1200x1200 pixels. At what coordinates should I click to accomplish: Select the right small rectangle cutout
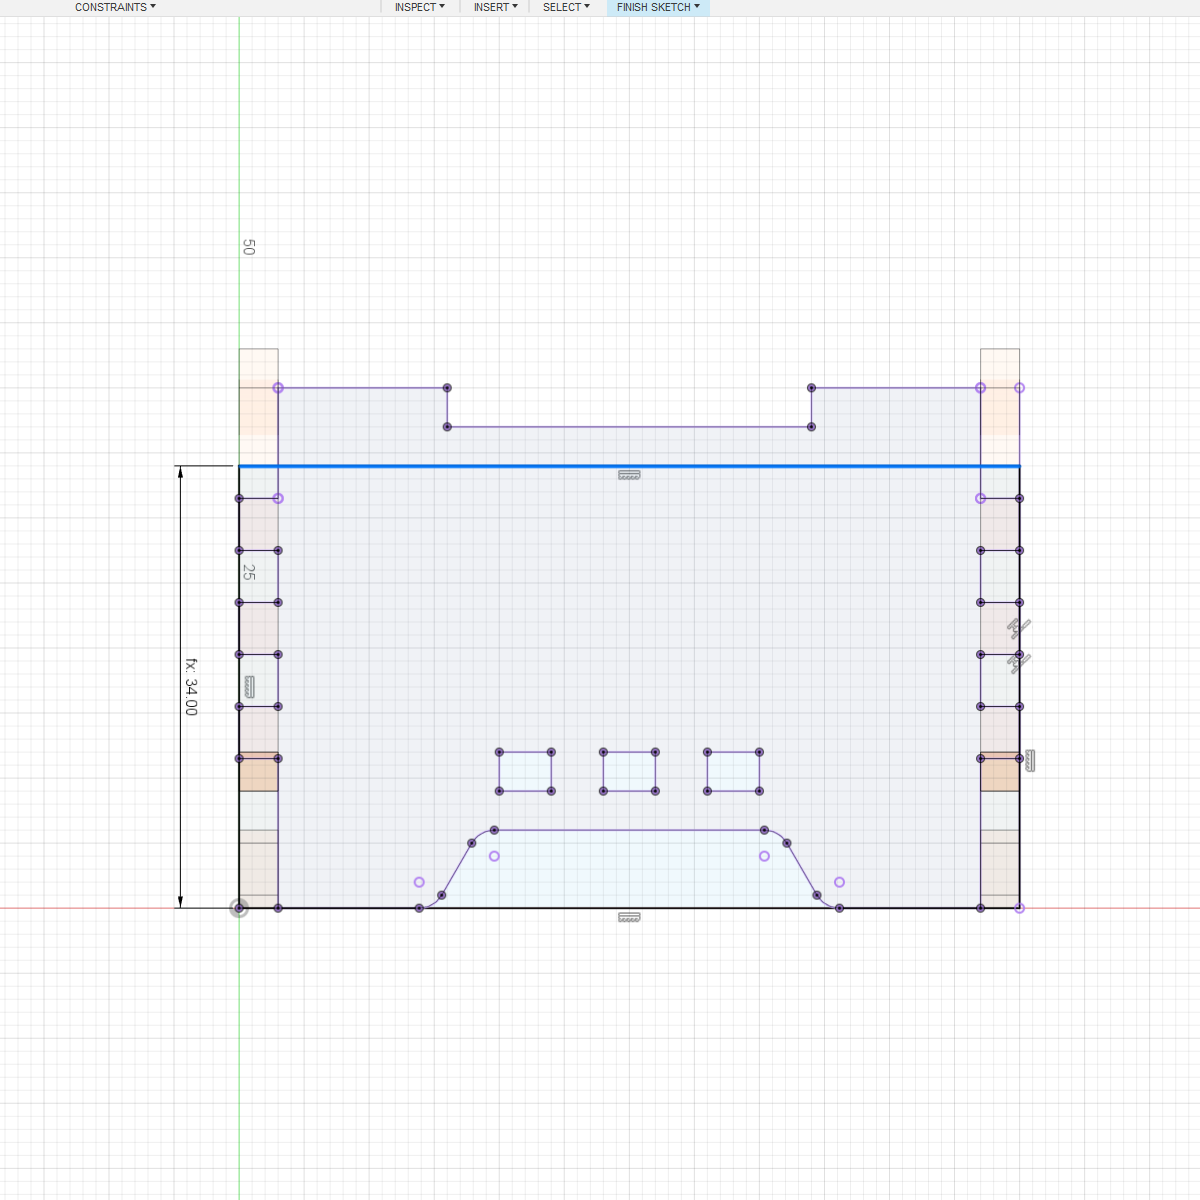[x=733, y=771]
